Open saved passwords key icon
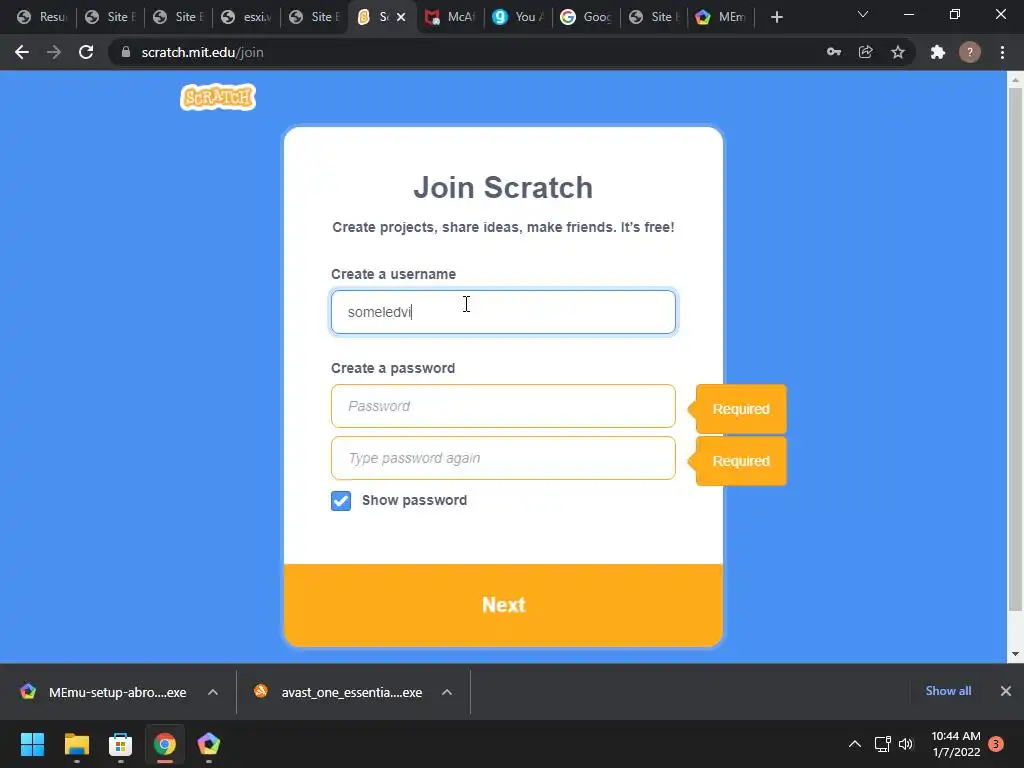Image resolution: width=1024 pixels, height=768 pixels. point(834,52)
